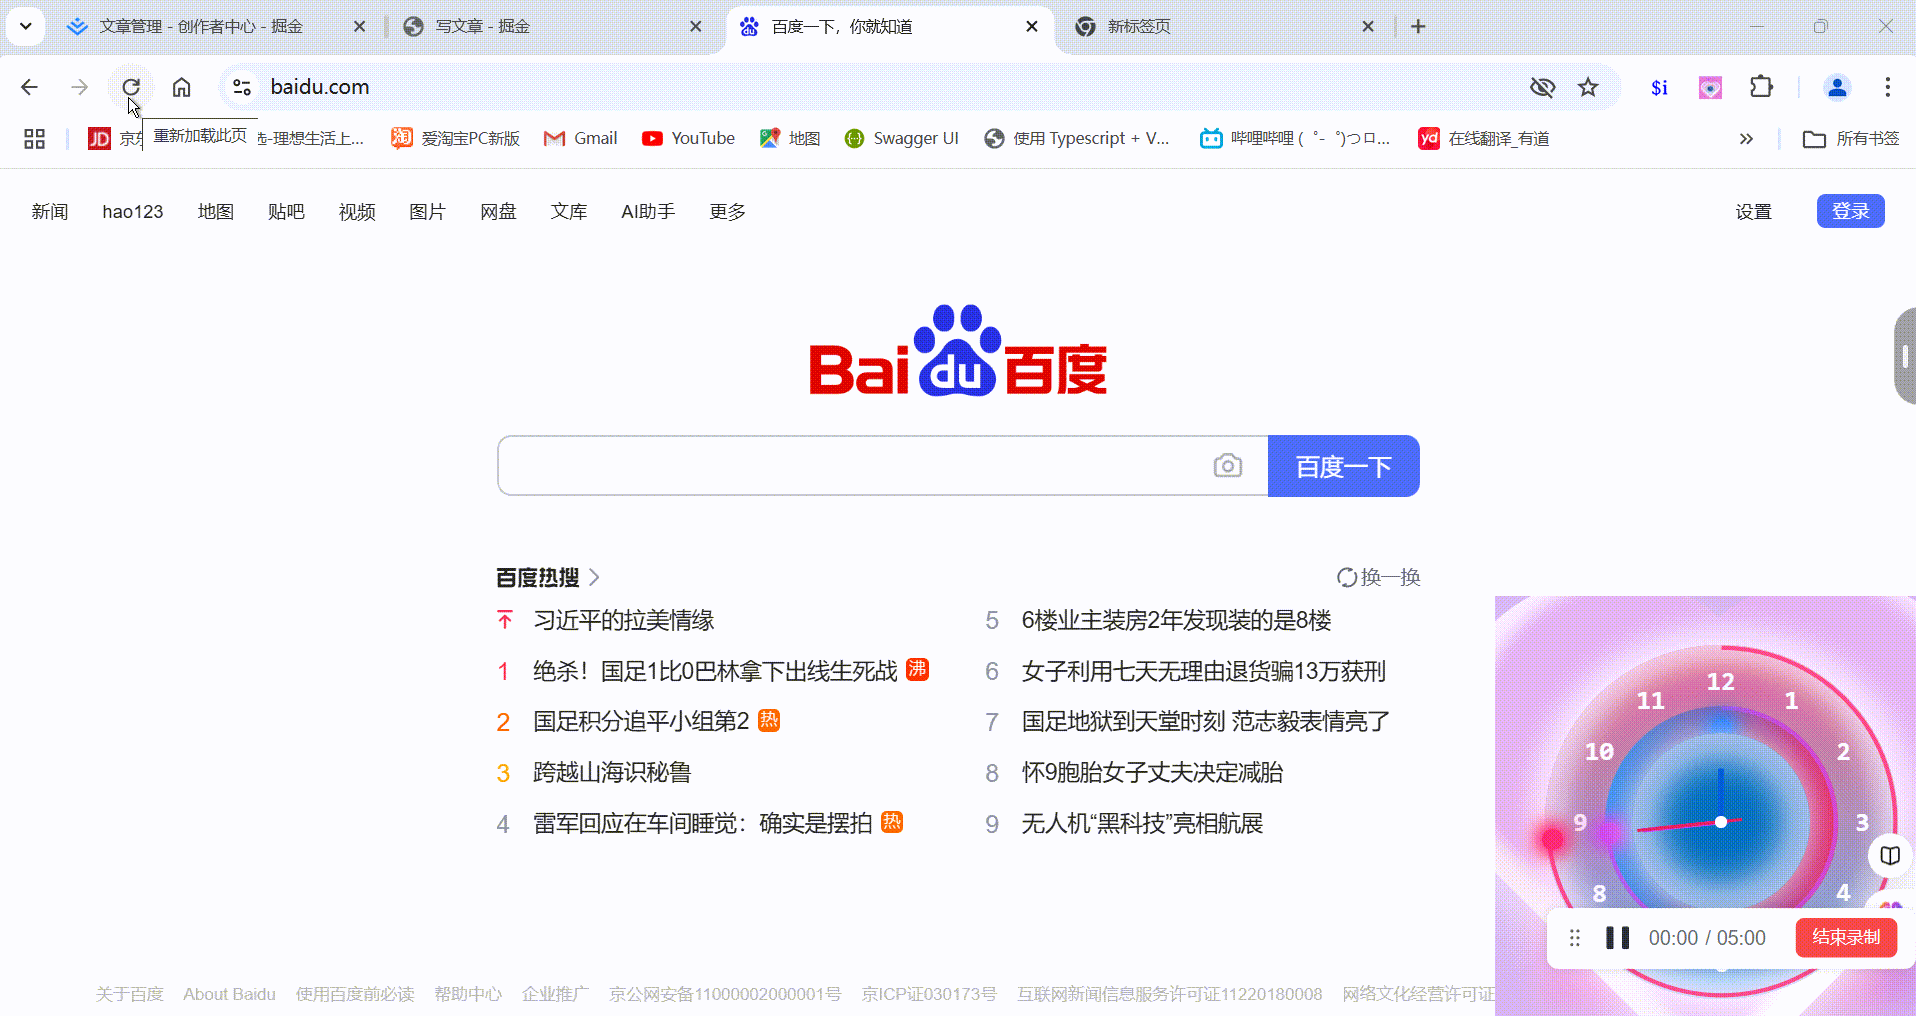Open the 贴吧 navigation item
This screenshot has width=1916, height=1016.
pyautogui.click(x=286, y=212)
